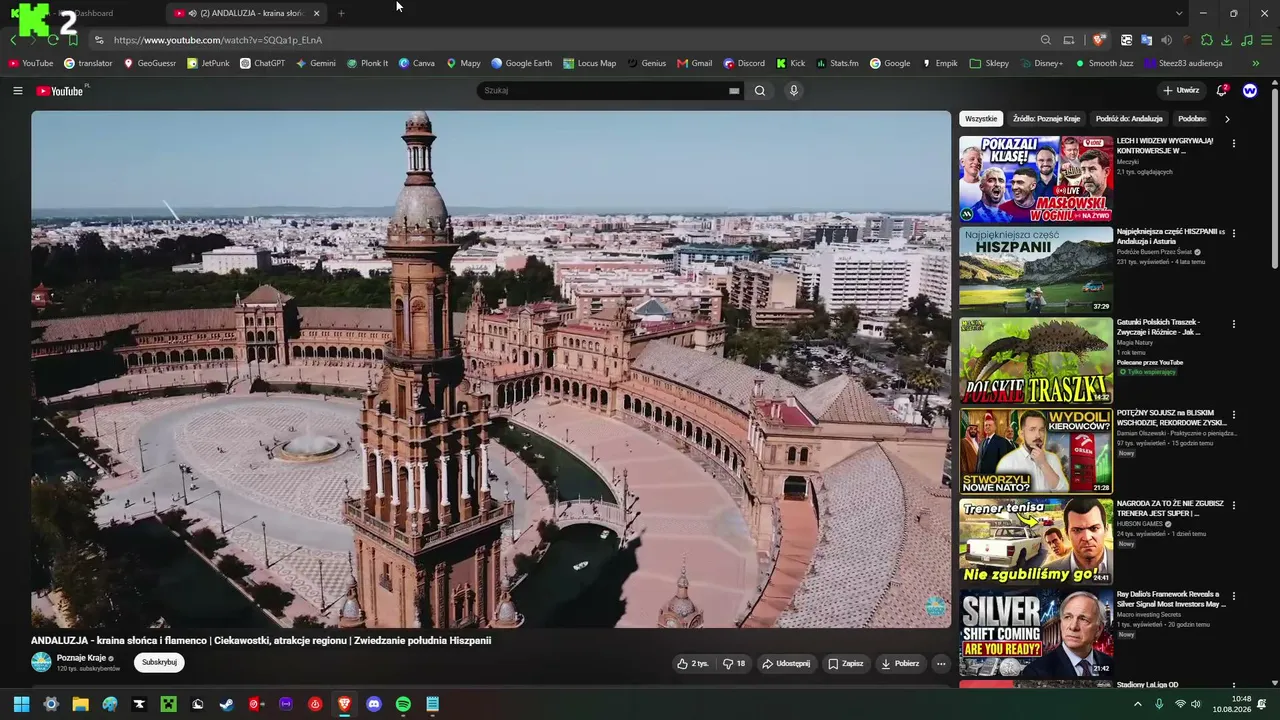Open the POLSKIE TRASZKI video thumbnail

click(1036, 361)
